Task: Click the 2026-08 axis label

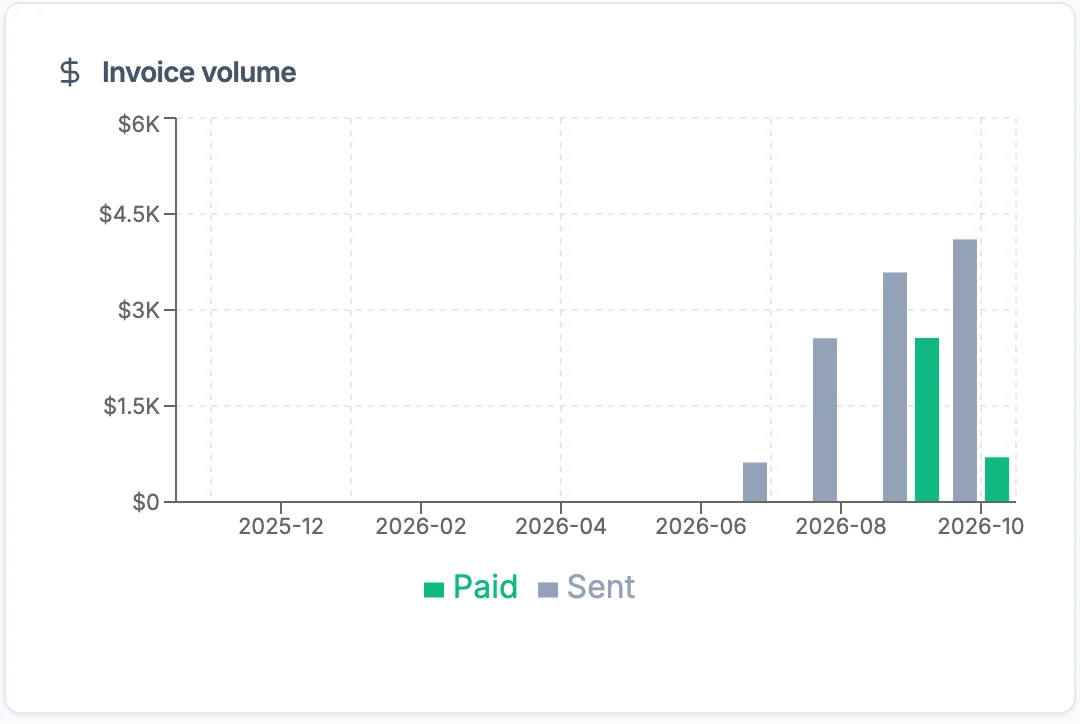Action: pos(841,526)
